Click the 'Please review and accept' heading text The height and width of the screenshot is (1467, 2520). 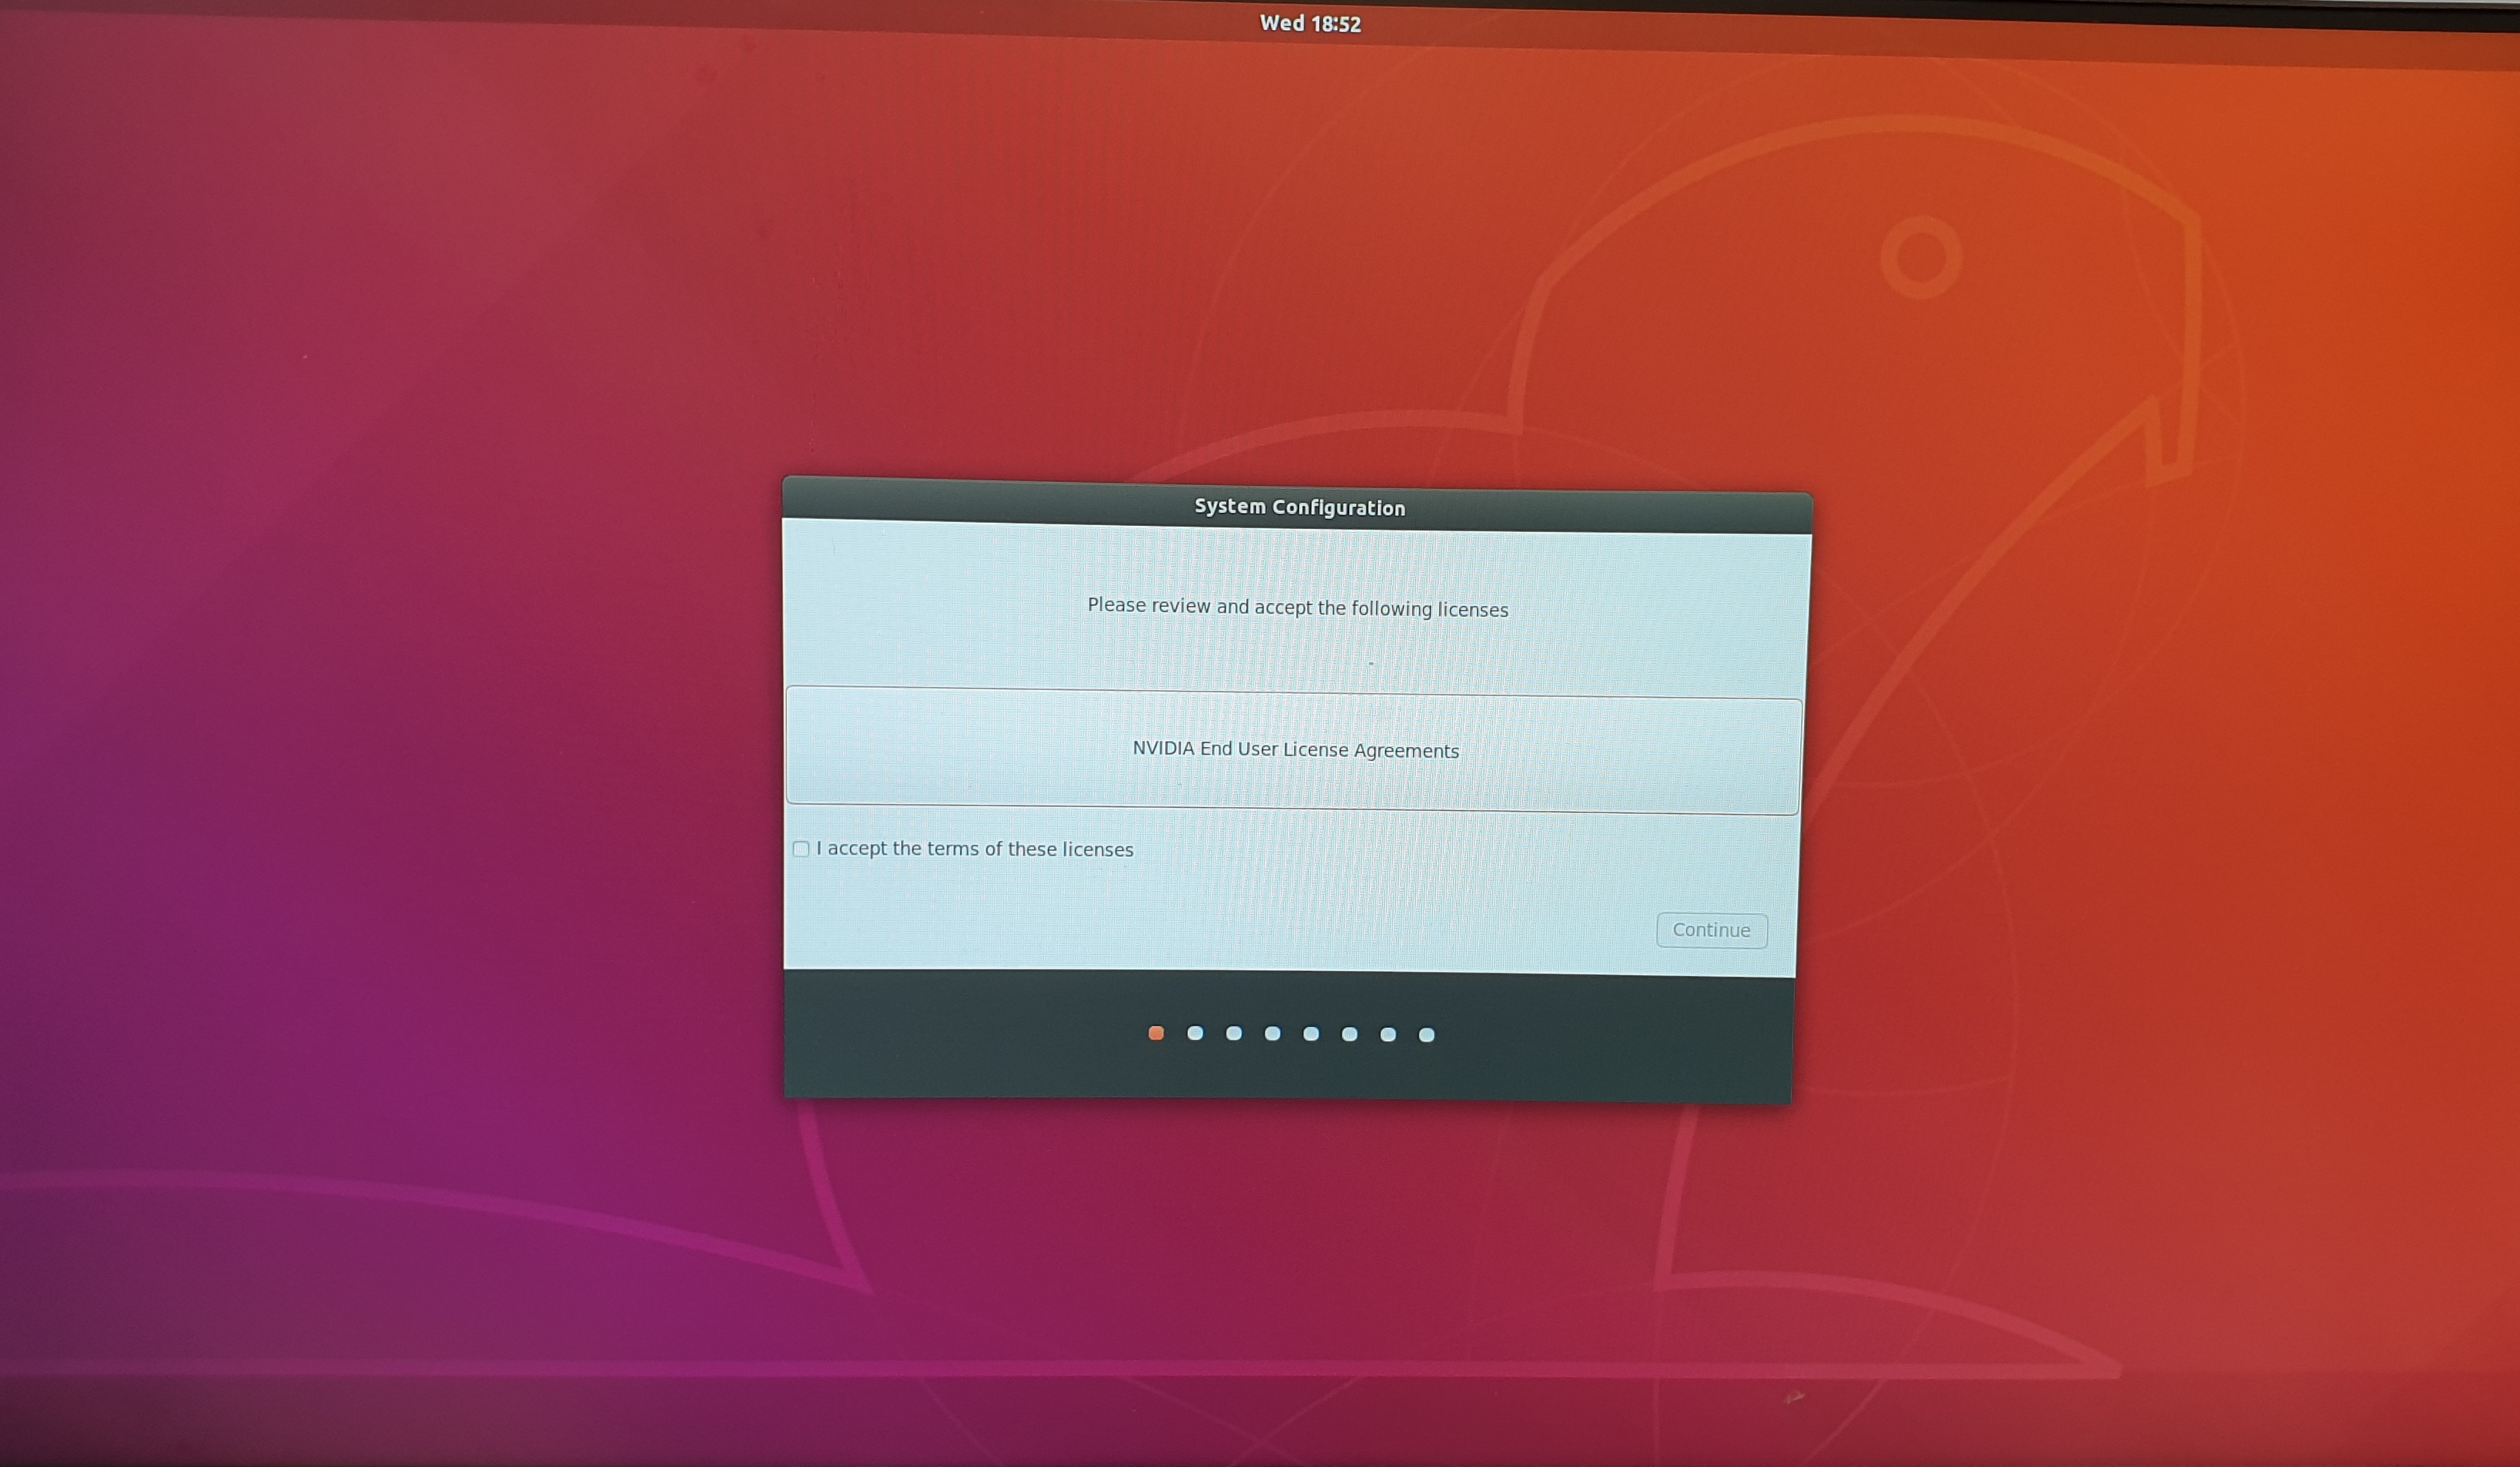coord(1297,607)
